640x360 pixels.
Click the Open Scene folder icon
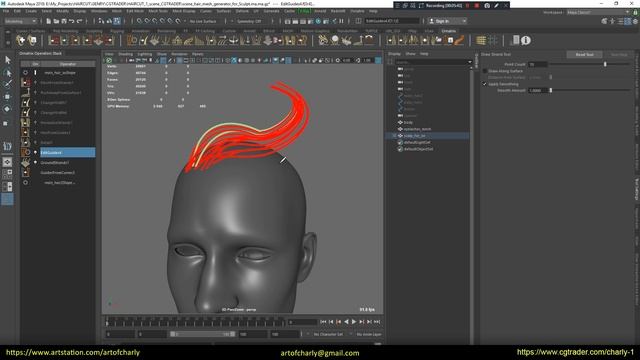[56, 21]
